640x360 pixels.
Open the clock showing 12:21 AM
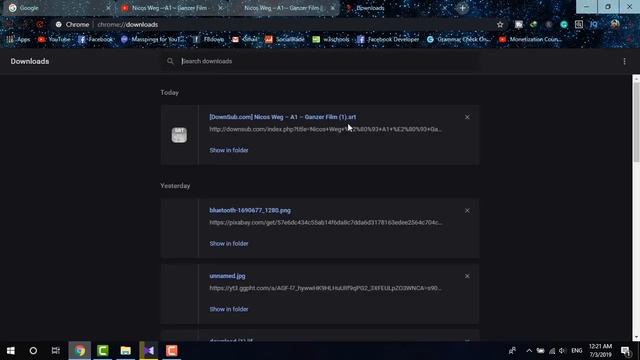tap(600, 351)
